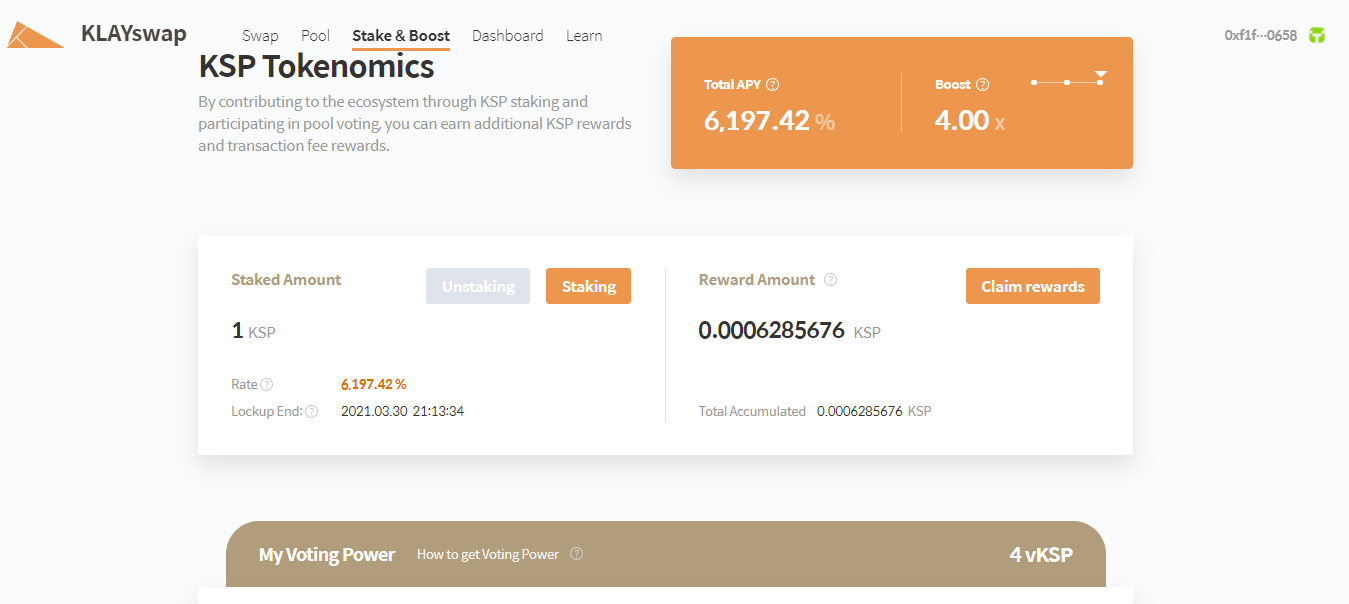This screenshot has width=1349, height=604.
Task: Click the 4 vKSP voting power value
Action: point(1041,554)
